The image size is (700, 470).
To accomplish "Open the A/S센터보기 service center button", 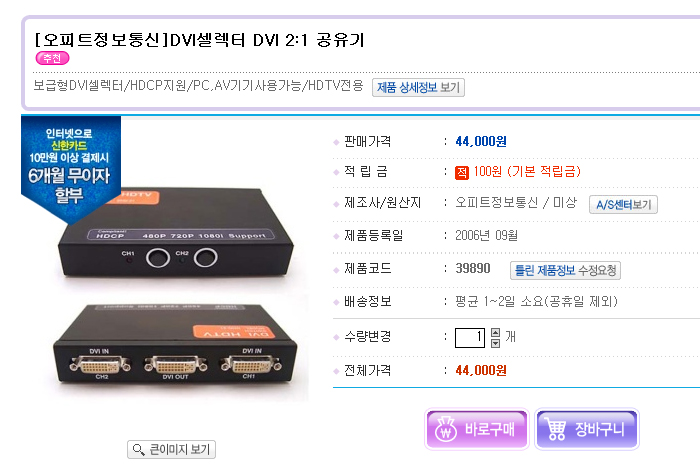I will point(623,204).
